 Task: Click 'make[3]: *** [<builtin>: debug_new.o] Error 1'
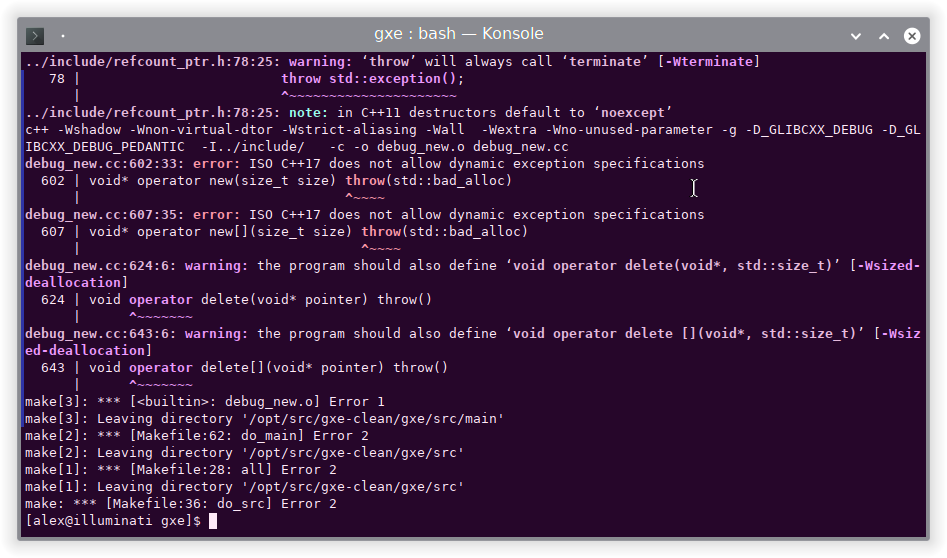coord(205,402)
